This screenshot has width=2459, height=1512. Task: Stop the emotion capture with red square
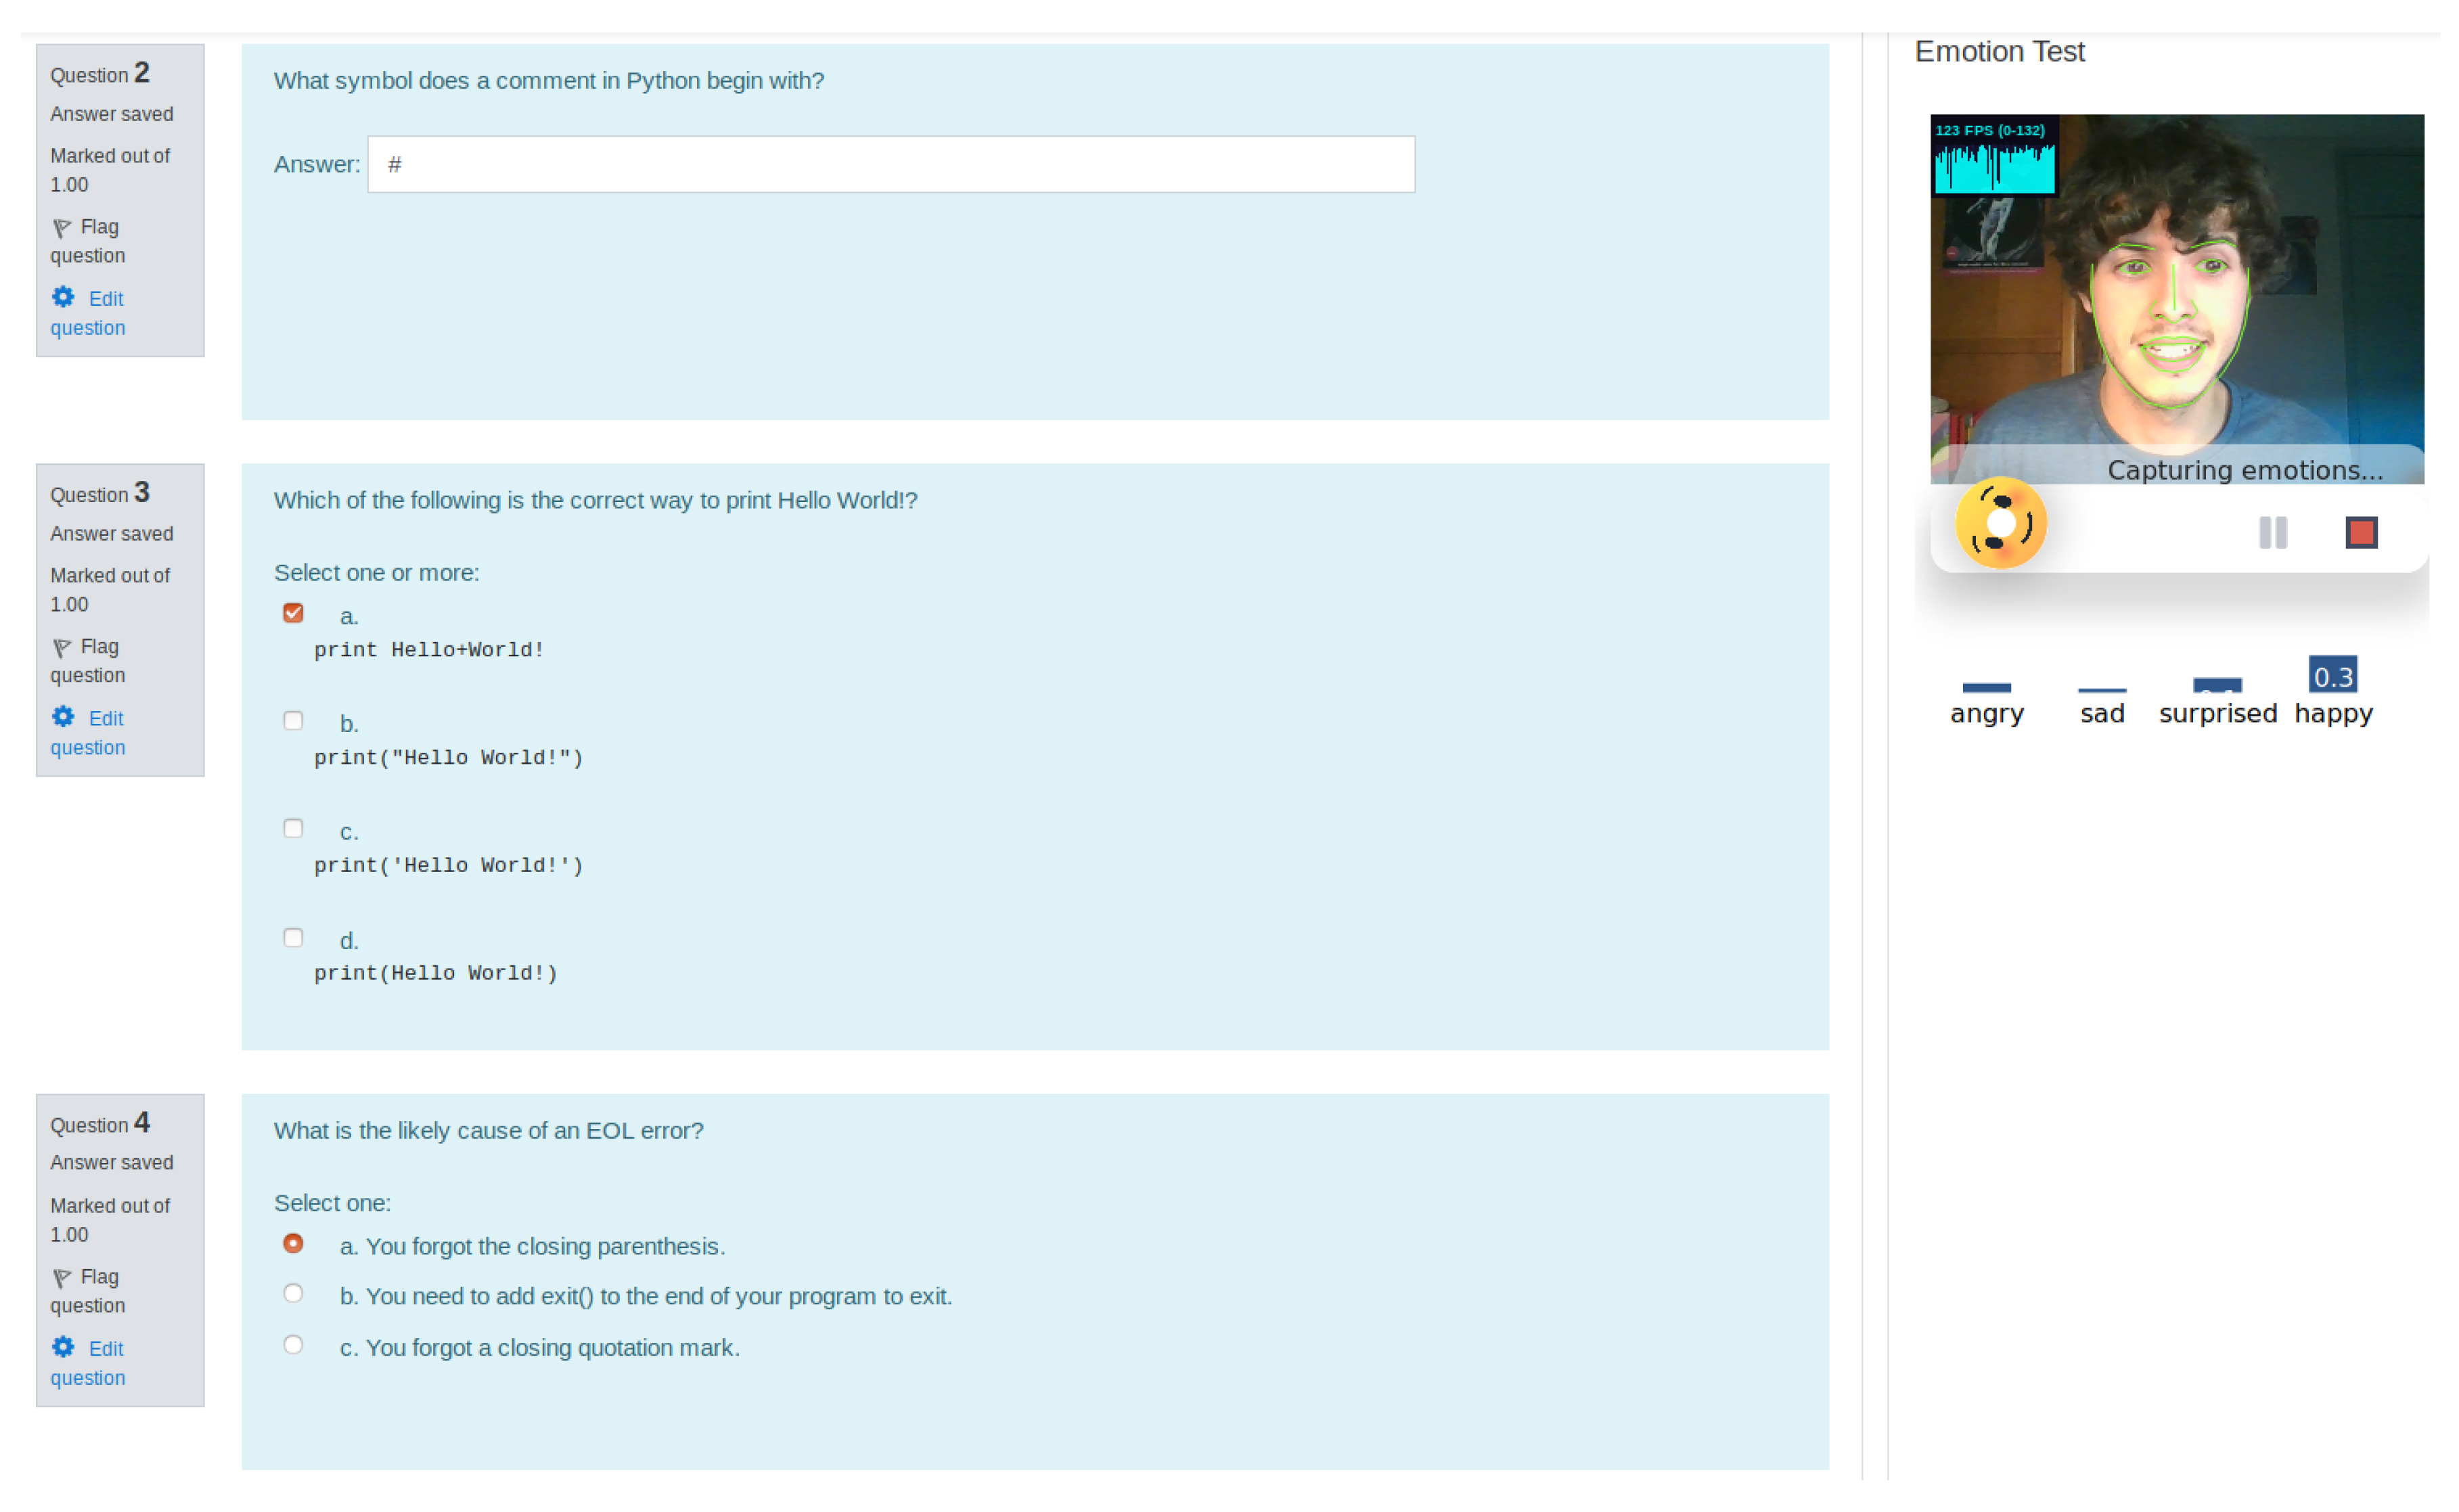click(2361, 532)
